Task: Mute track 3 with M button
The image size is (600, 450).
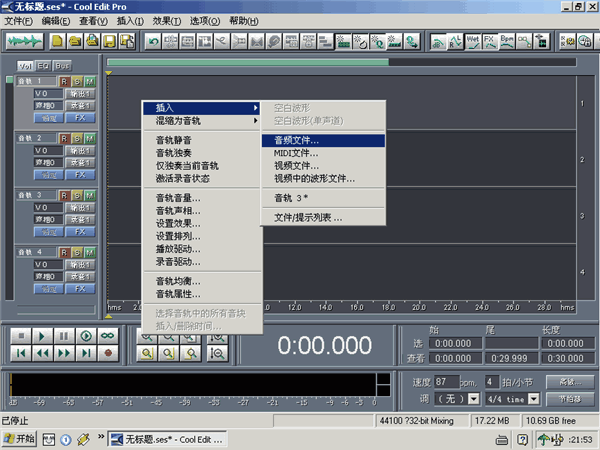Action: tap(89, 195)
